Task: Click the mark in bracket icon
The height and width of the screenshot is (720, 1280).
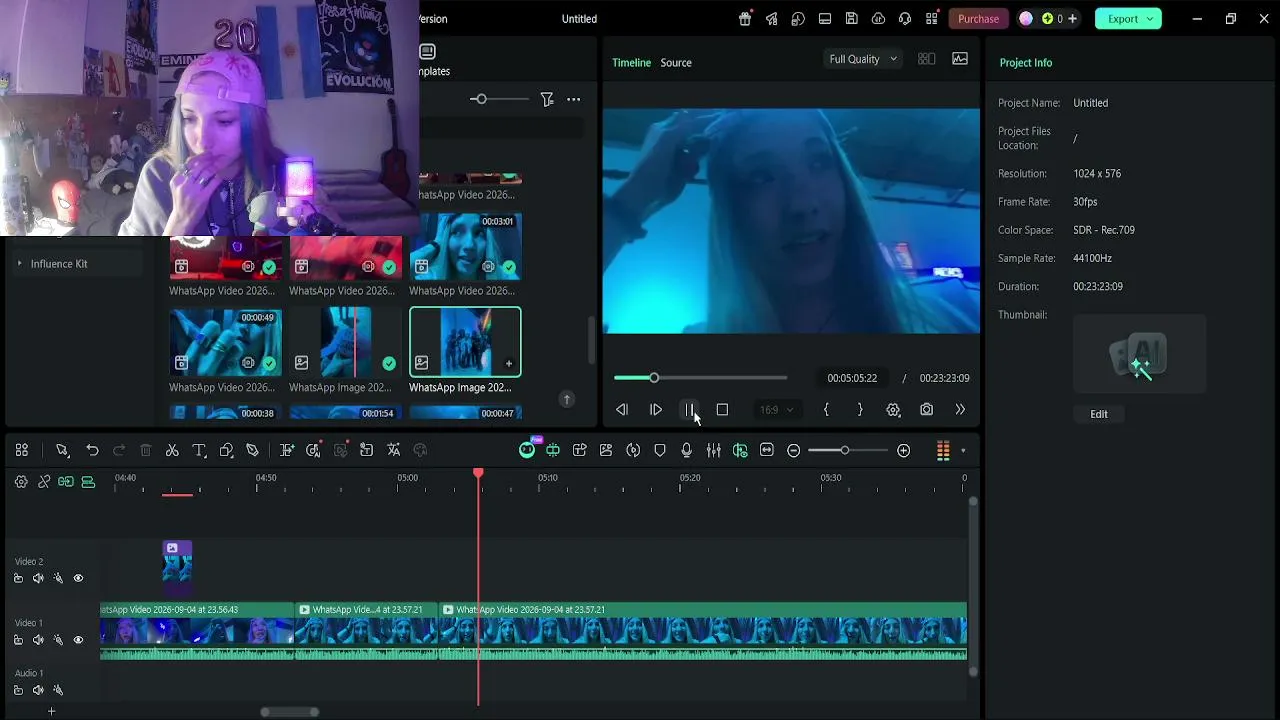Action: point(826,410)
